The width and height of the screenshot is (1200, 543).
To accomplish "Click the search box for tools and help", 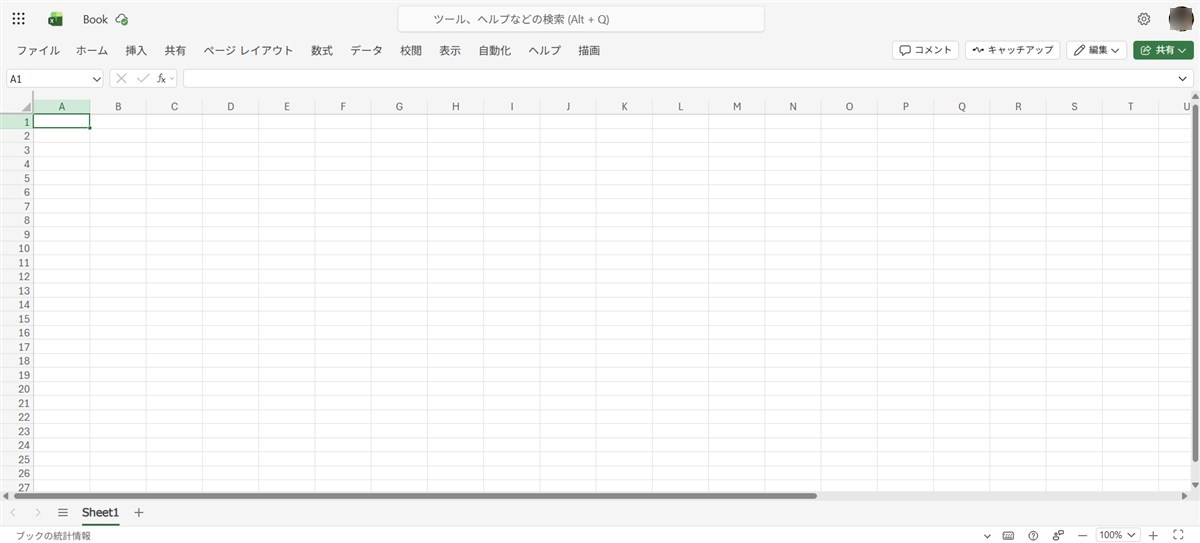I will click(581, 19).
